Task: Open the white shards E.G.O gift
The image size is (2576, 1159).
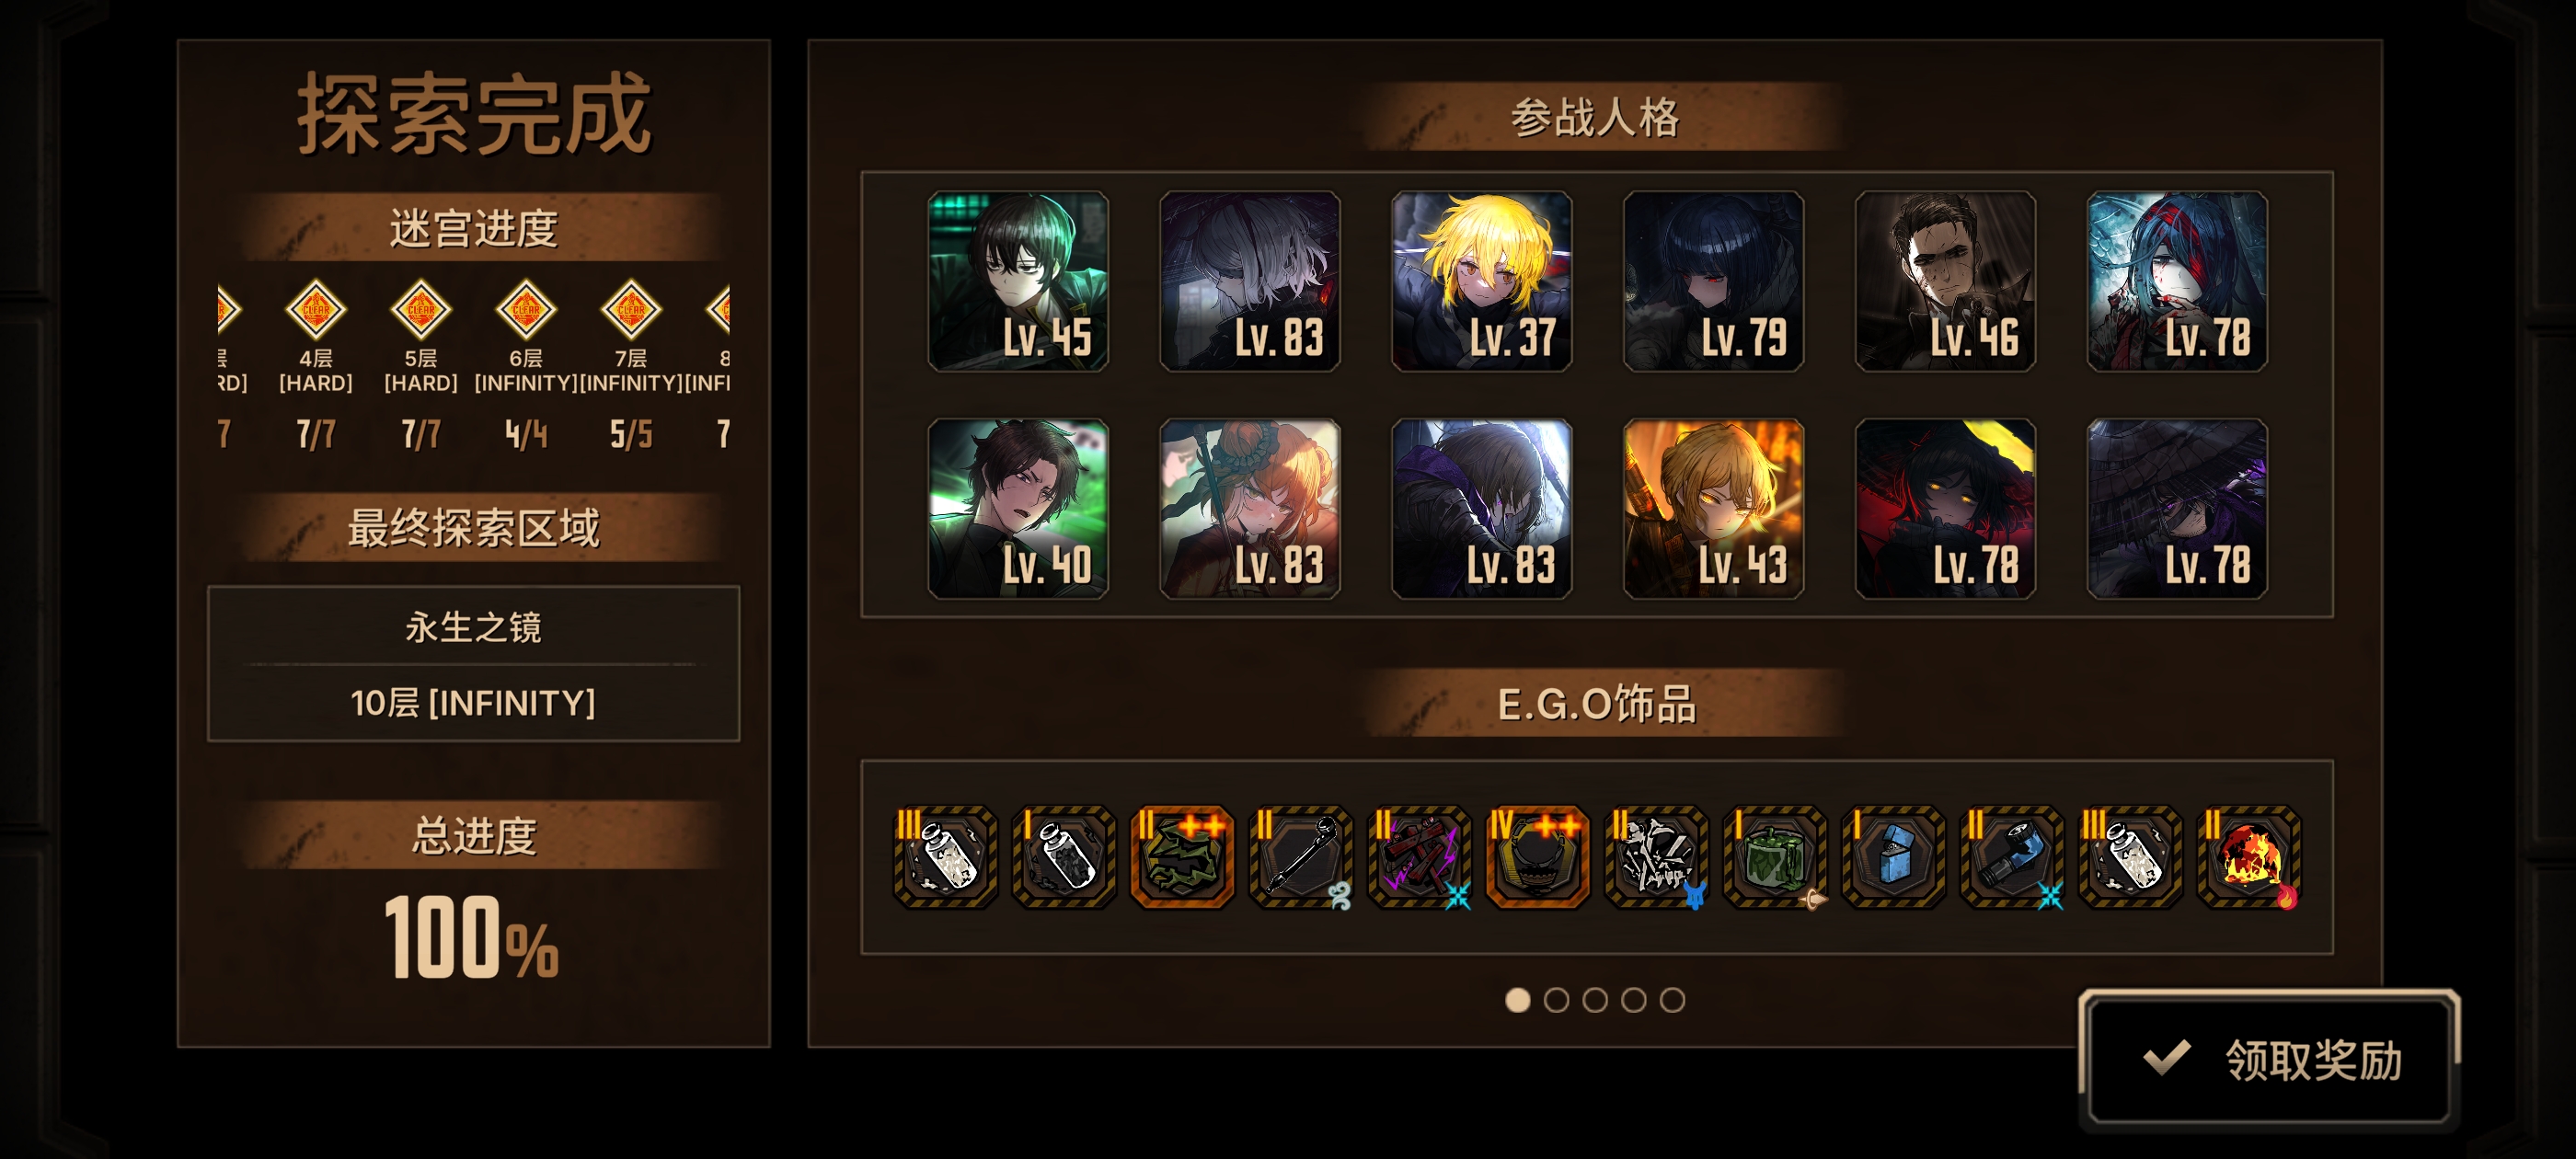Action: (1656, 857)
